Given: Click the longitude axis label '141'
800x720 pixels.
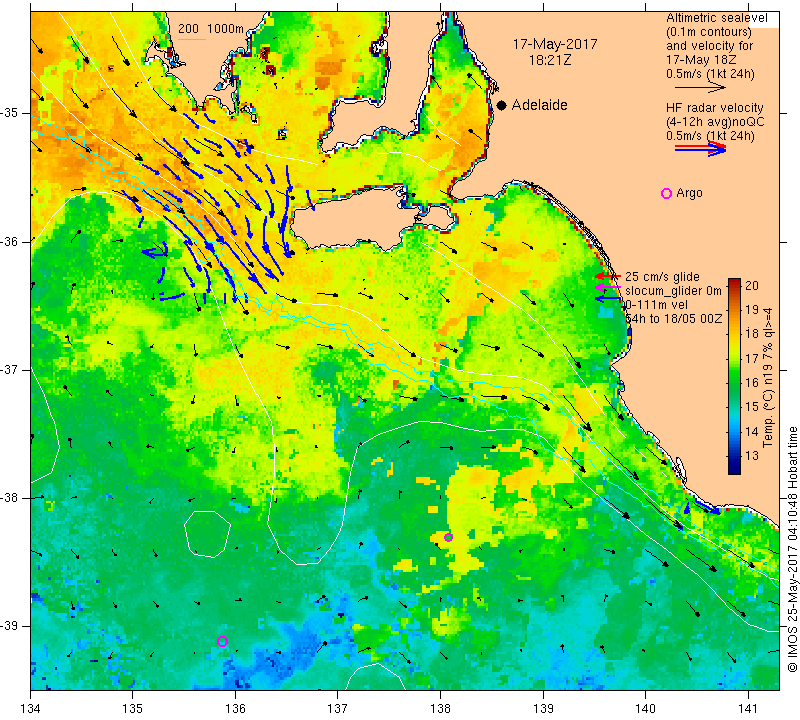Looking at the screenshot, I should (x=748, y=708).
